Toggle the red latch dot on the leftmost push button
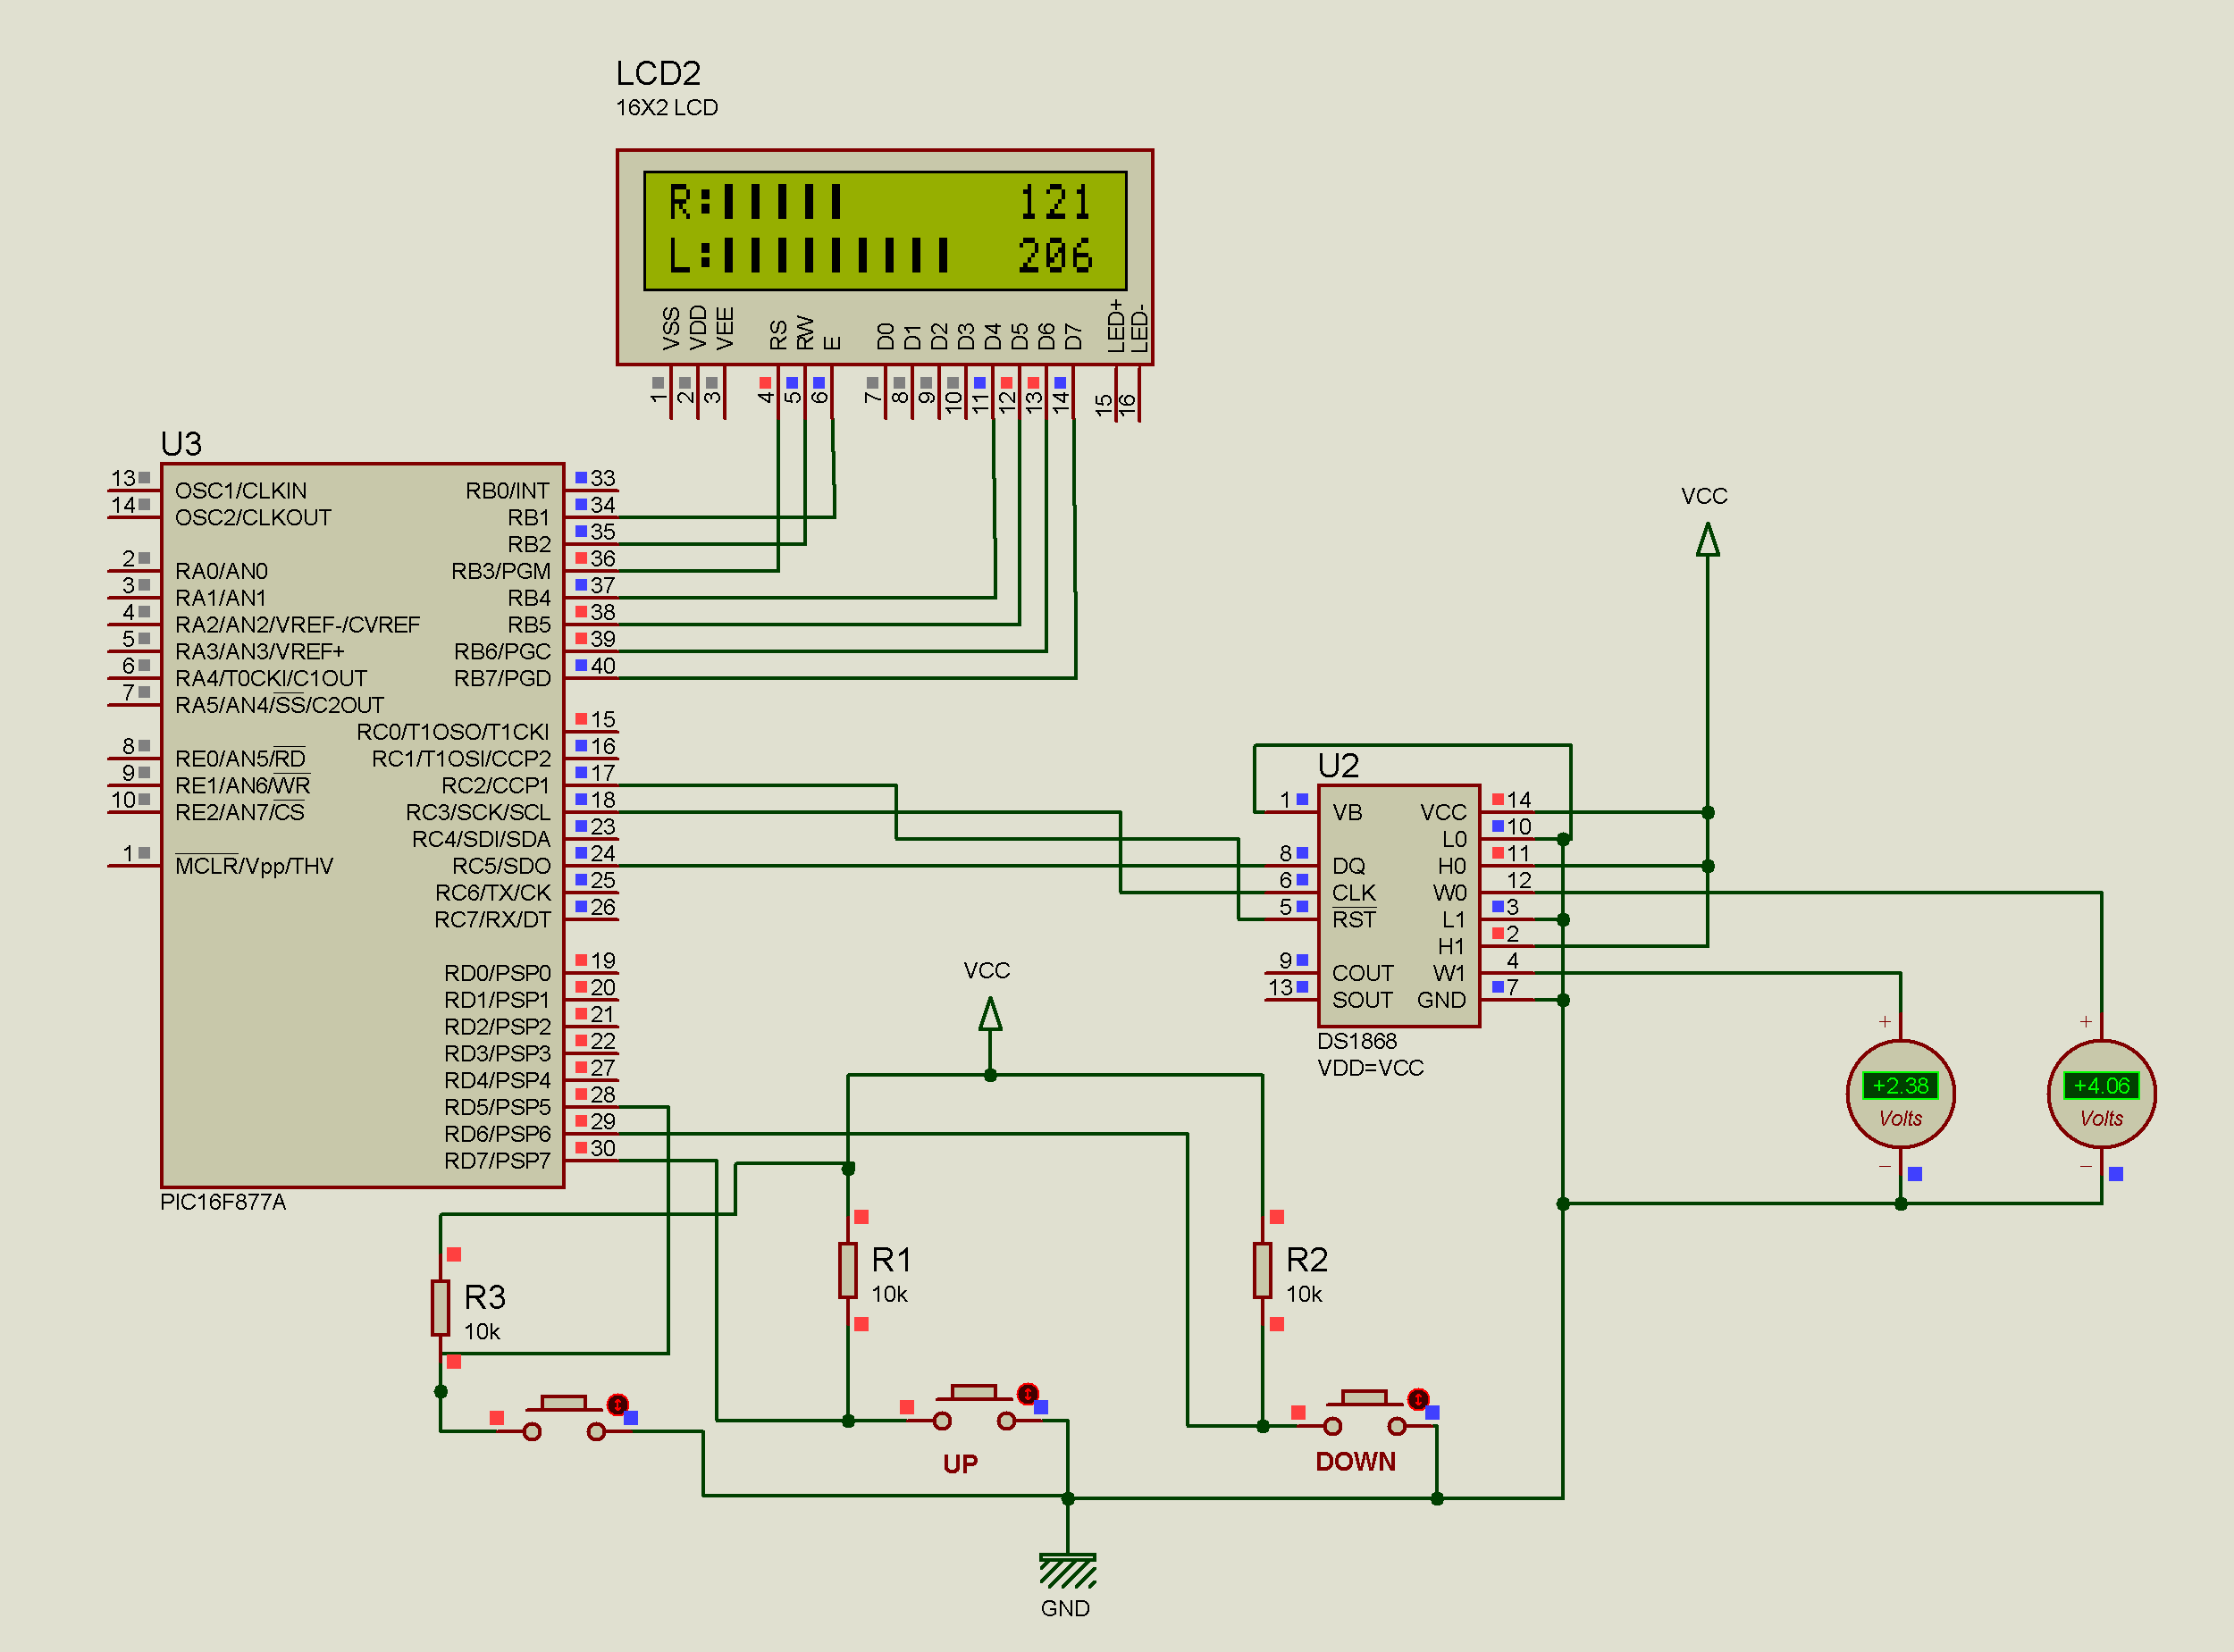The height and width of the screenshot is (1652, 2234). click(x=618, y=1404)
